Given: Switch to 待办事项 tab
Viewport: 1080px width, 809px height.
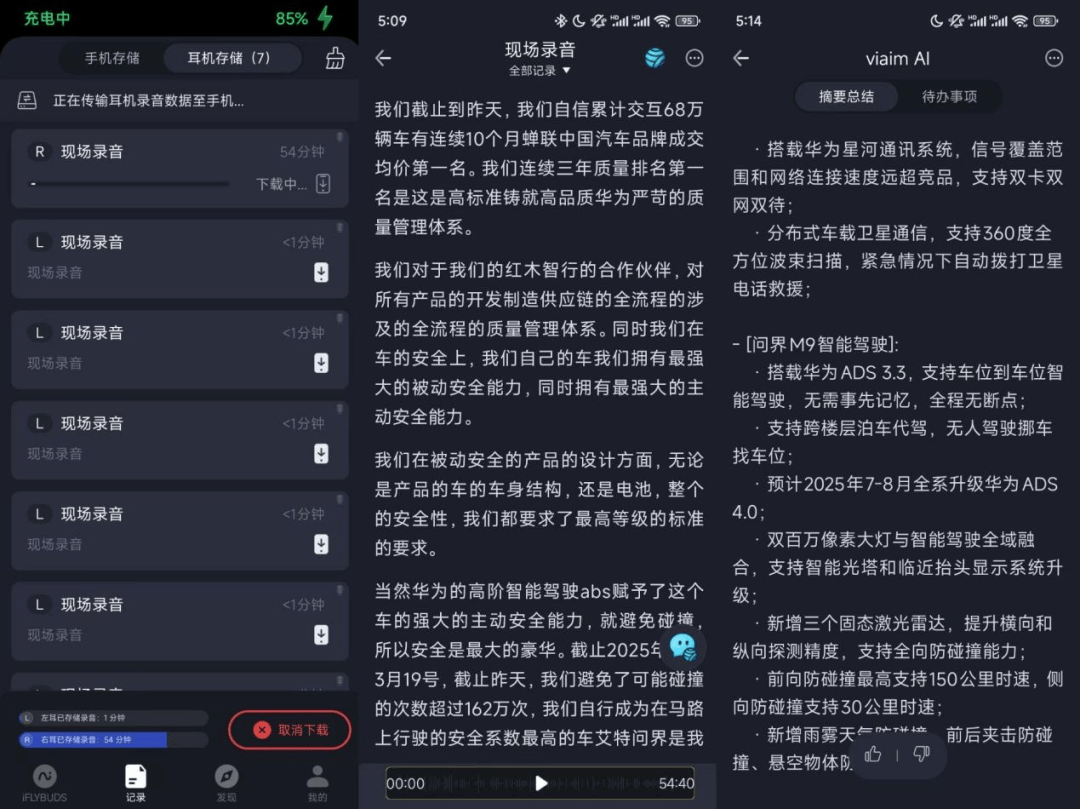Looking at the screenshot, I should tap(949, 96).
